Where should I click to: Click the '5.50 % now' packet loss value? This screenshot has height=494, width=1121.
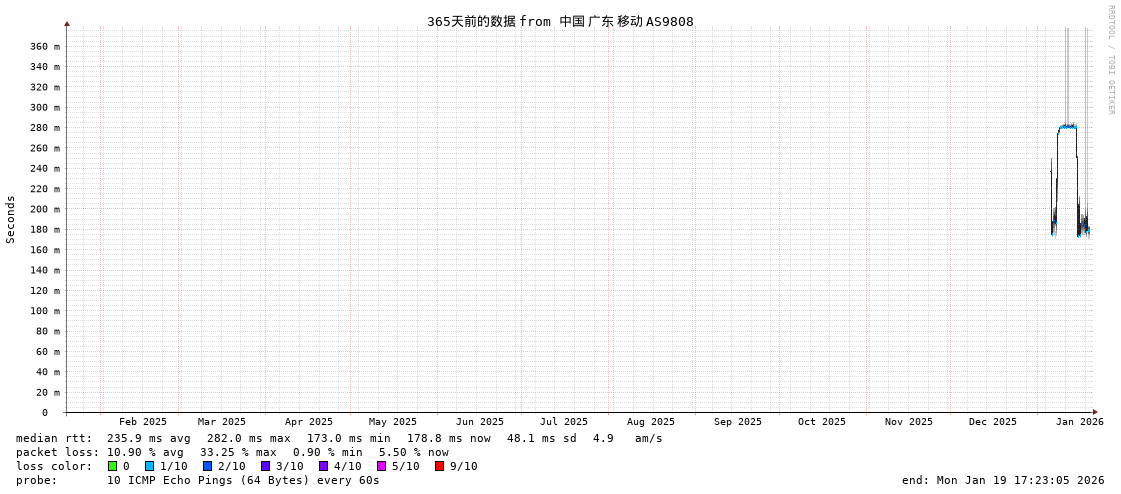(414, 453)
